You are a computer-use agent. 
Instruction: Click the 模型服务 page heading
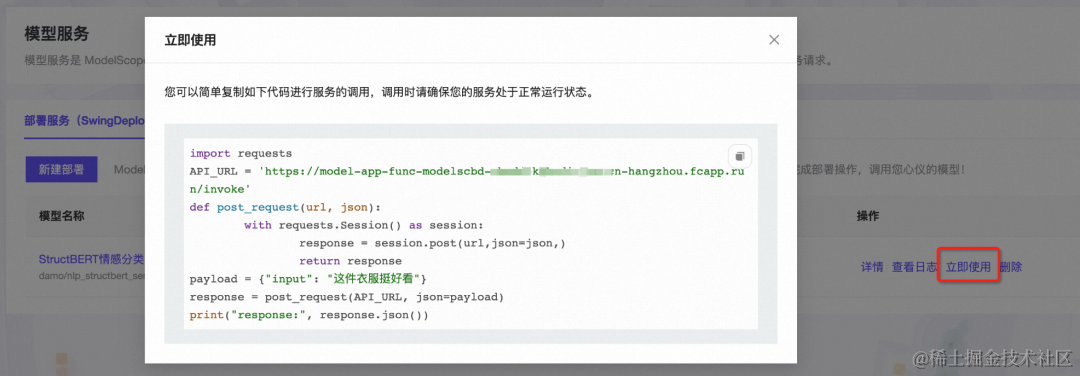tap(56, 34)
